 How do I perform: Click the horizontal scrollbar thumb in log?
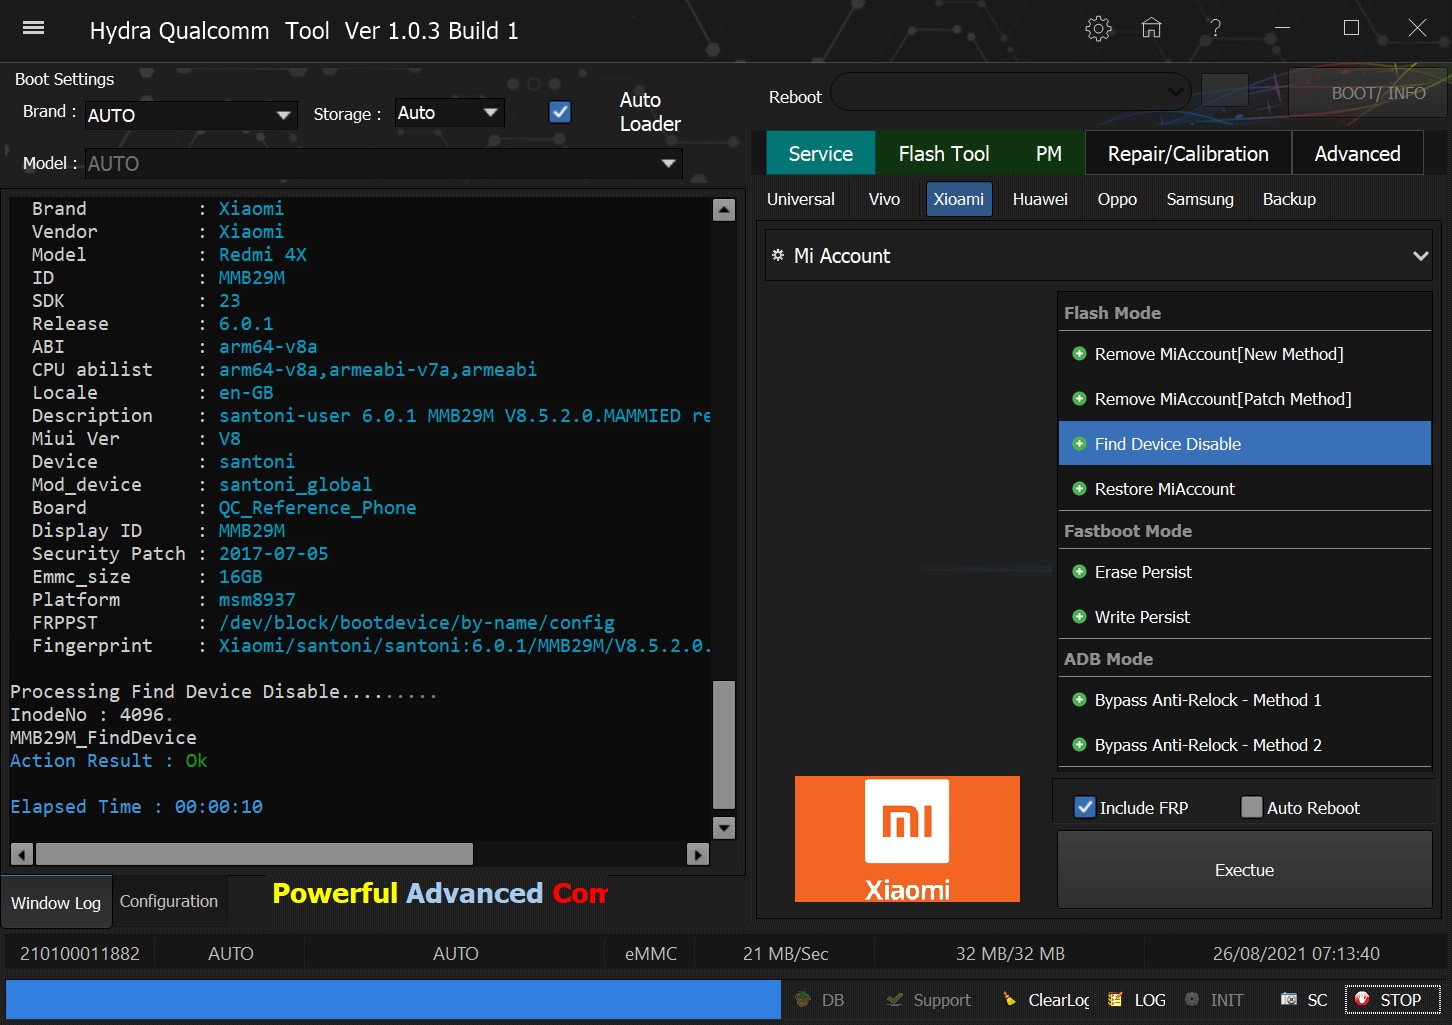[254, 854]
